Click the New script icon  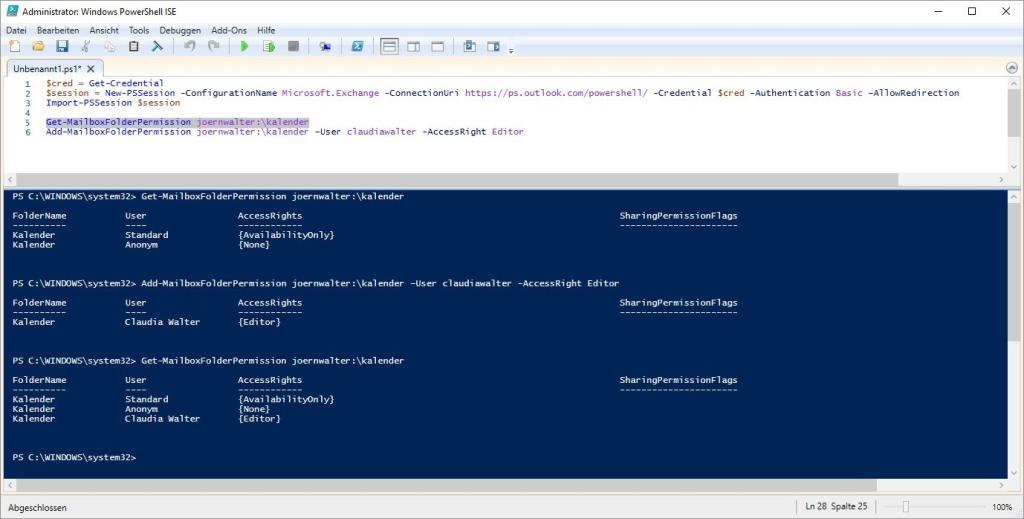pyautogui.click(x=14, y=46)
